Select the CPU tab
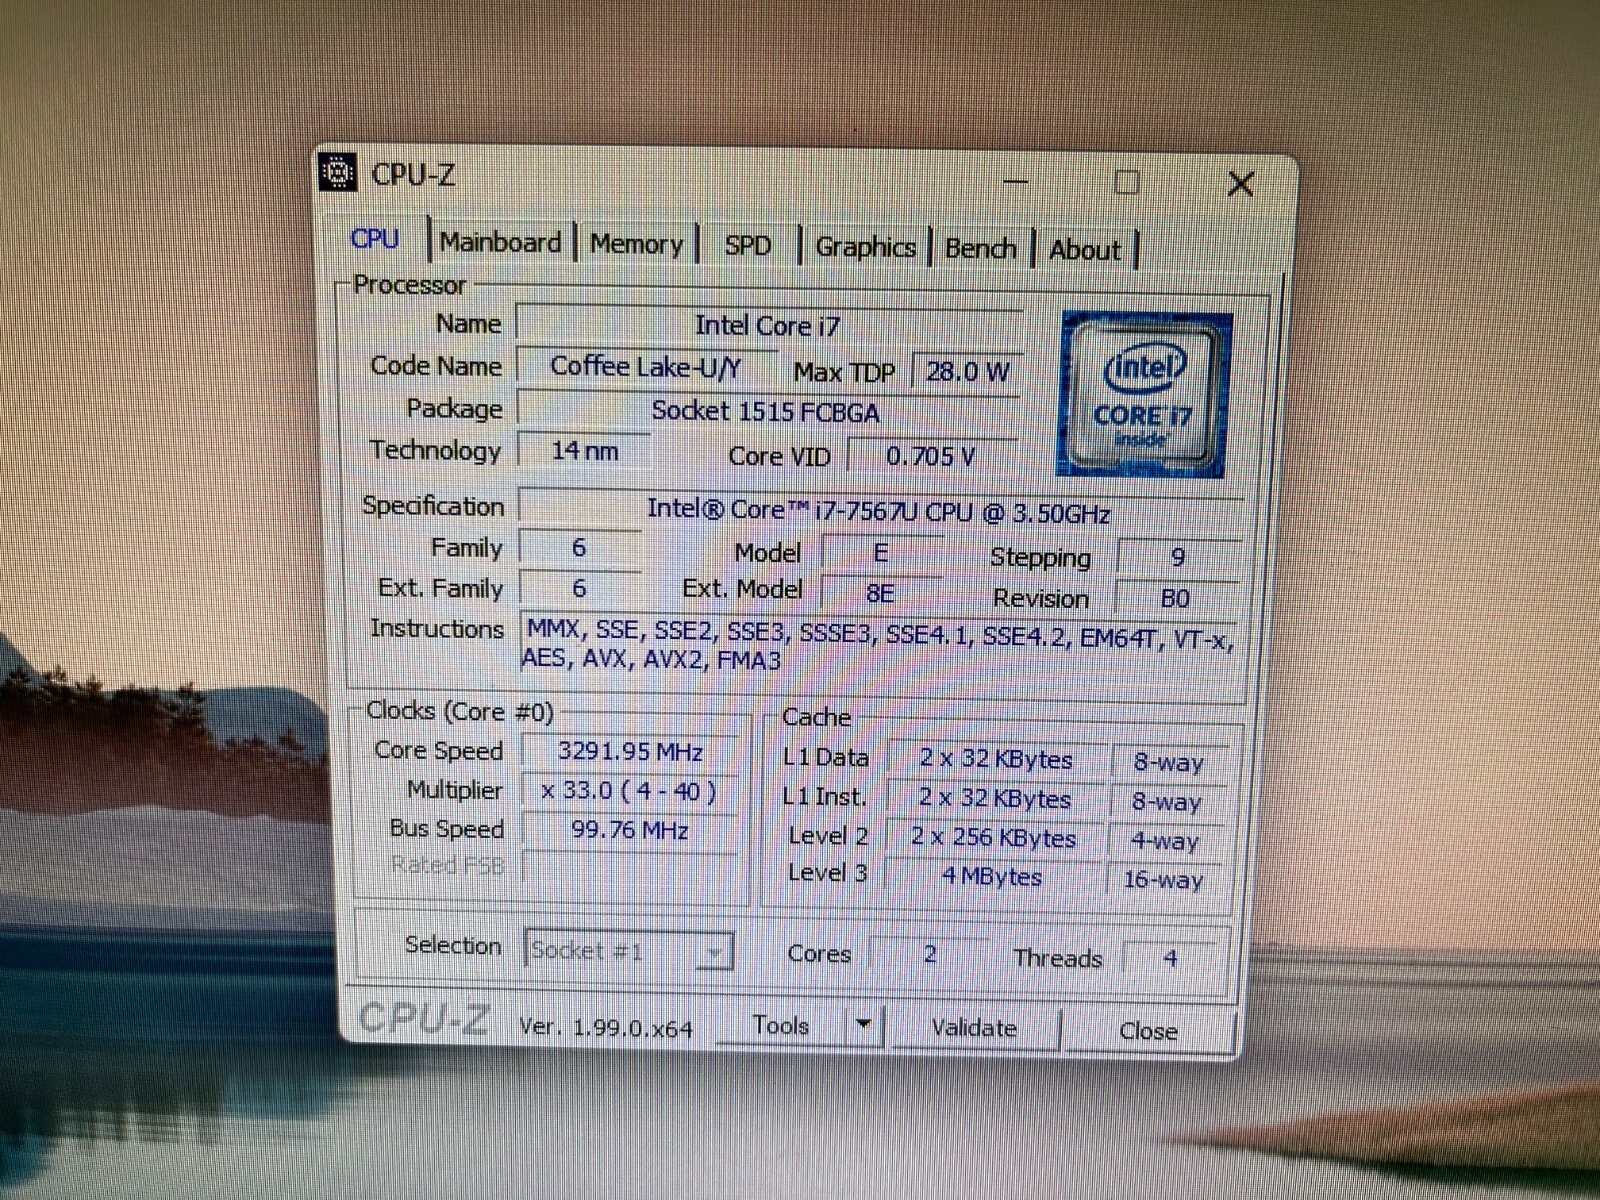 pos(375,239)
